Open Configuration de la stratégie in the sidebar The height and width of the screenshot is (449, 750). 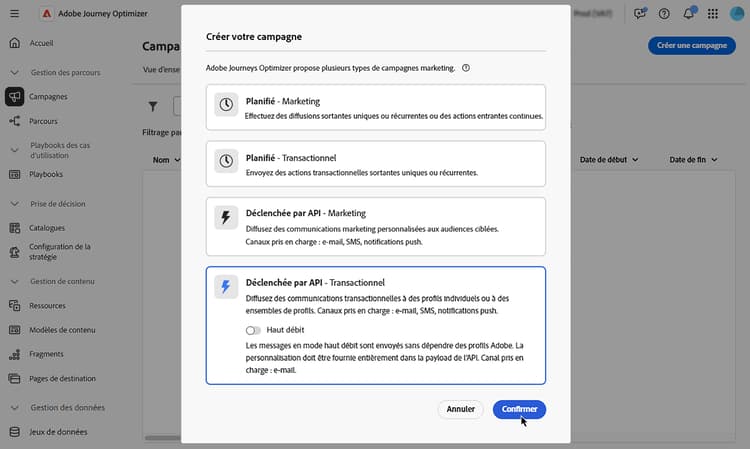click(x=60, y=252)
